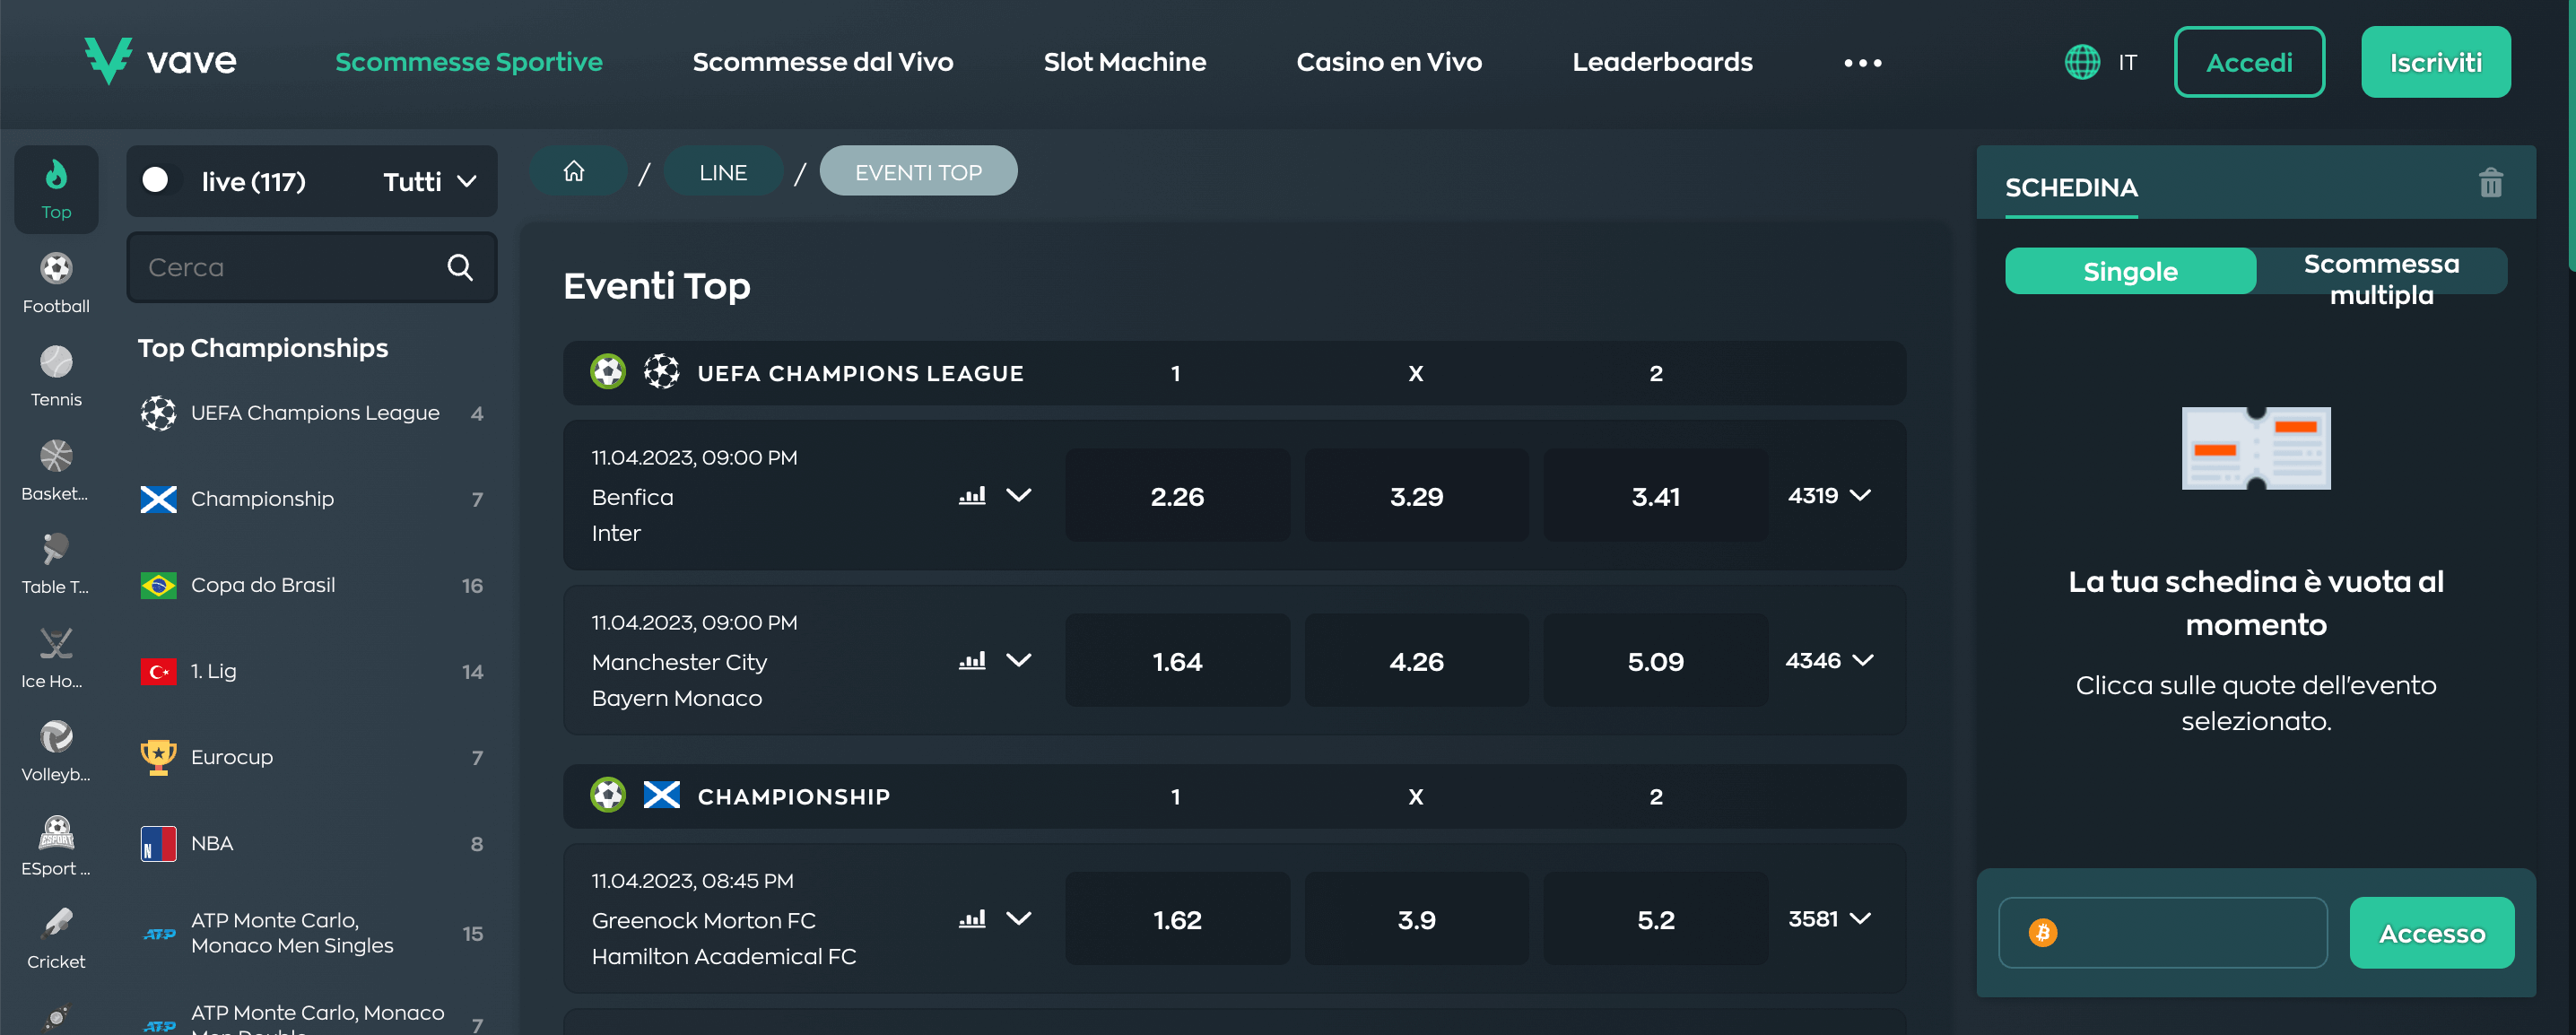Bet on Inter win at 3.41
Viewport: 2576px width, 1035px height.
[x=1655, y=495]
